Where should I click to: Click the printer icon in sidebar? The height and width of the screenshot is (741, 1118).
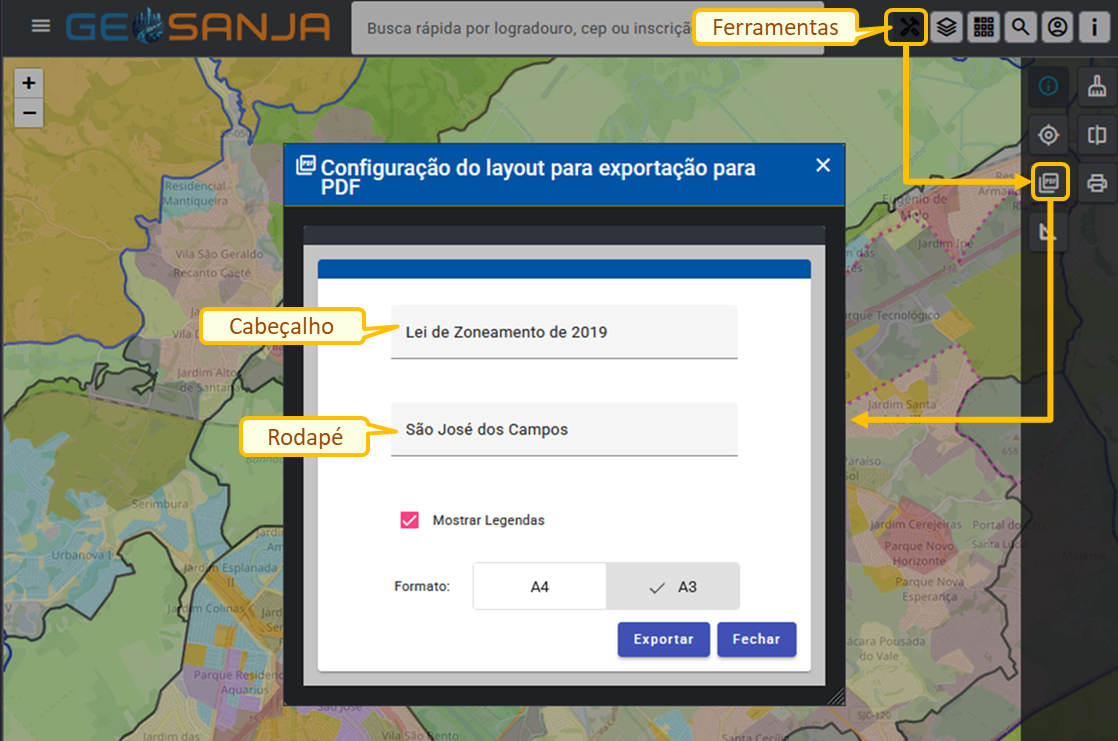[1097, 182]
